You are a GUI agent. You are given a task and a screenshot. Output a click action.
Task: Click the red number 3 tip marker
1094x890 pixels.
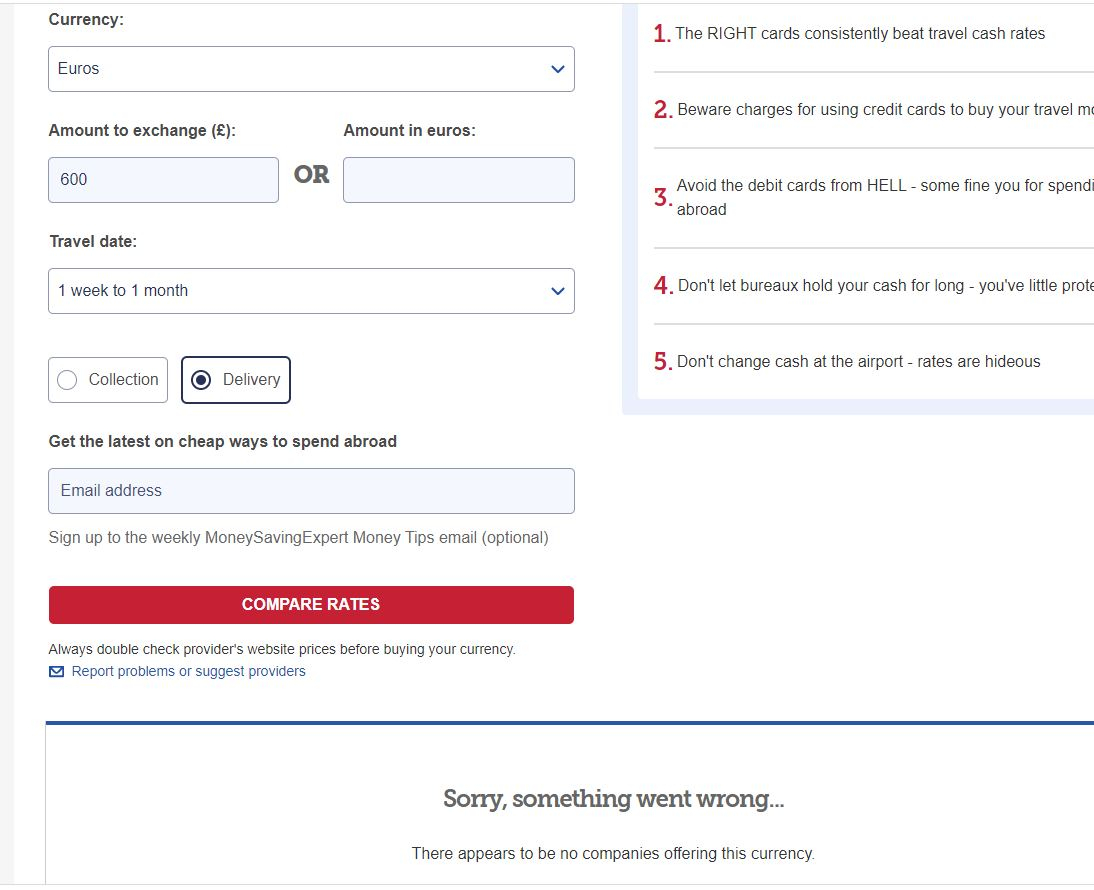coord(662,197)
